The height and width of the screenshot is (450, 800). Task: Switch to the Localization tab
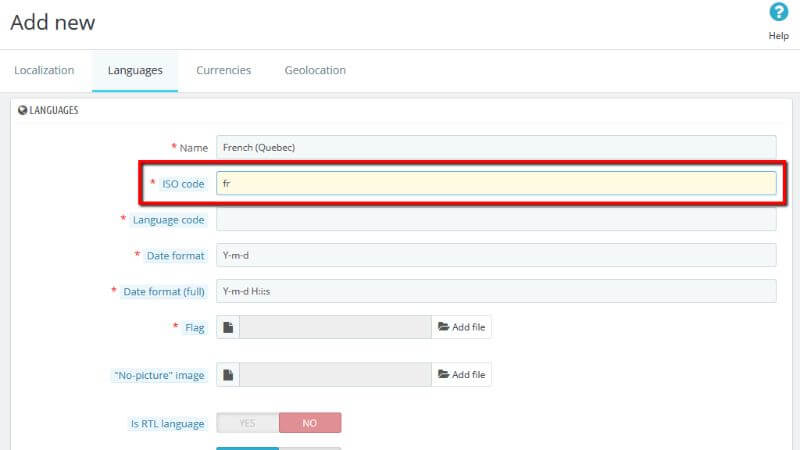point(44,70)
